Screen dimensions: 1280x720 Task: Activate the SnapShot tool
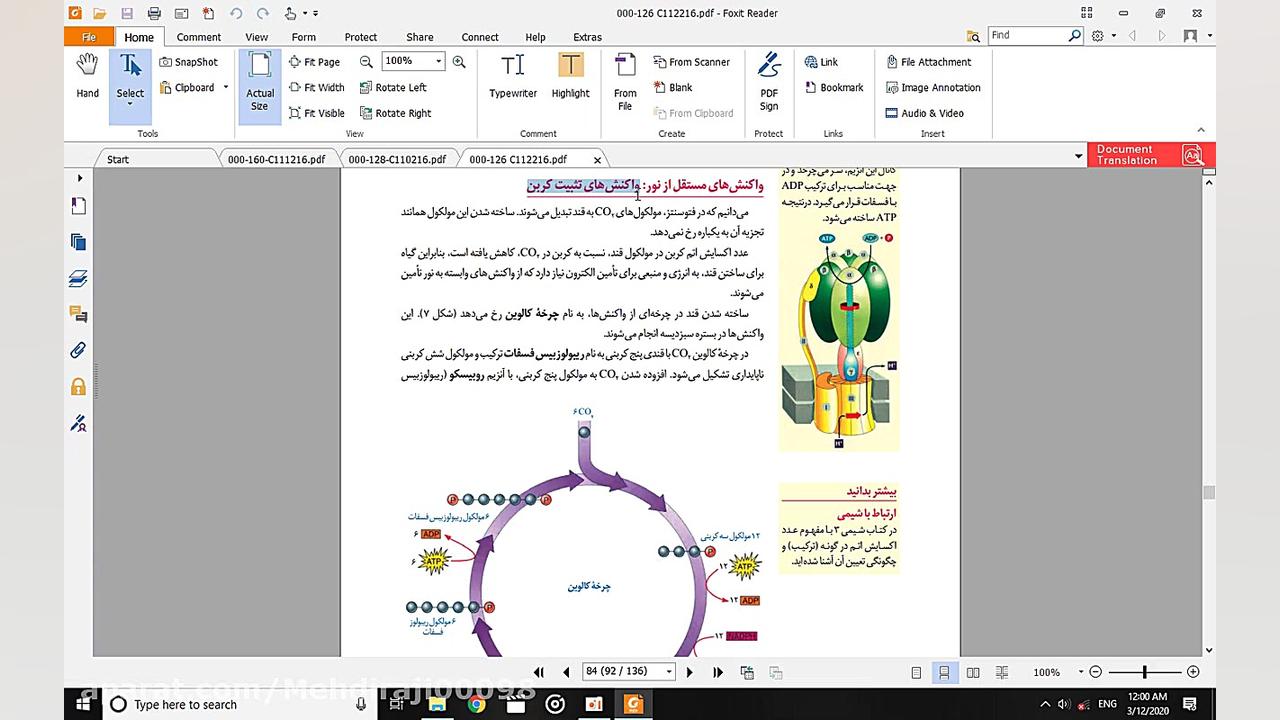click(188, 61)
